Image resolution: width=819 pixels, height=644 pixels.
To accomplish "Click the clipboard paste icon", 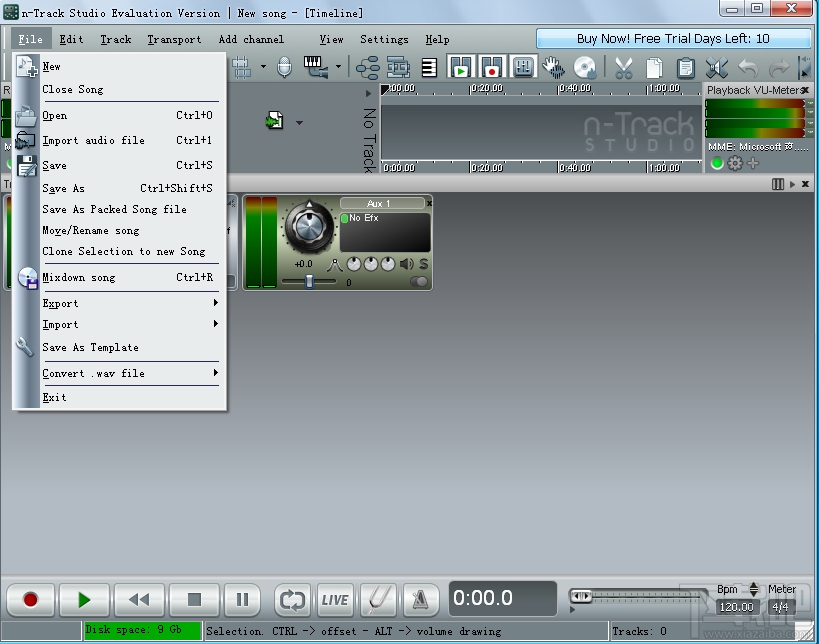I will click(685, 68).
